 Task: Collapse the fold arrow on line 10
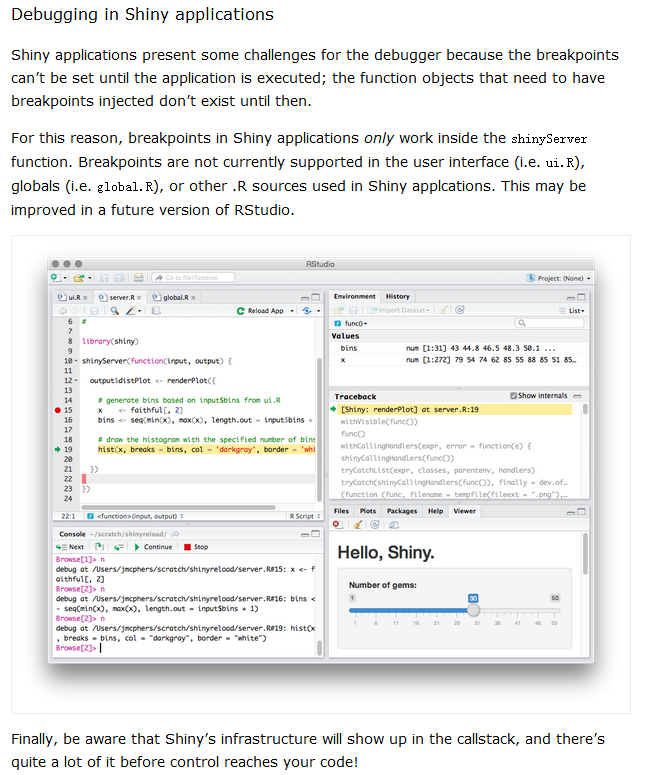[x=76, y=361]
